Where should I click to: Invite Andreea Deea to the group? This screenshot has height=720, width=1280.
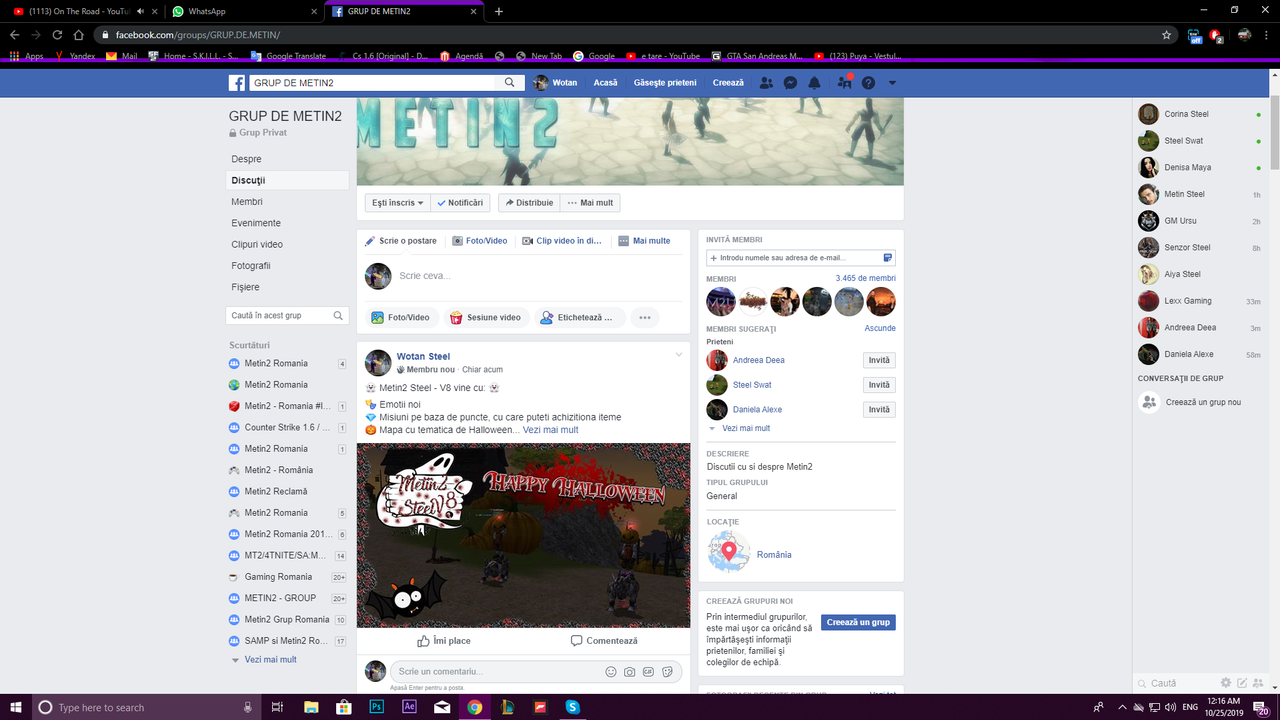[878, 360]
